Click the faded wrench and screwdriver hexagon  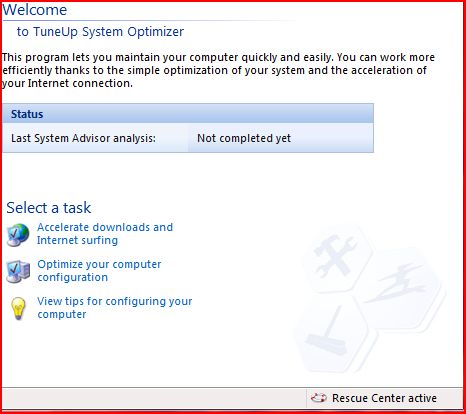(337, 257)
